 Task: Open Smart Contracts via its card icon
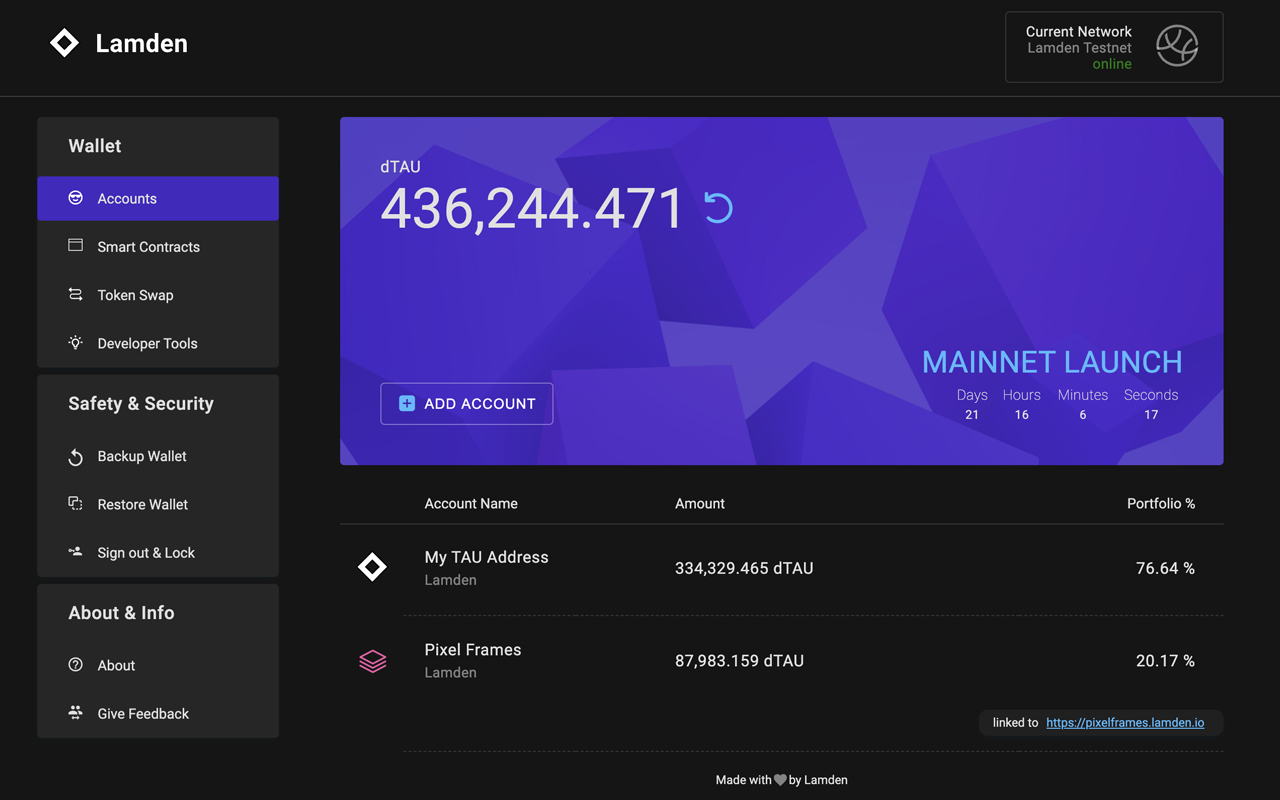[x=75, y=246]
